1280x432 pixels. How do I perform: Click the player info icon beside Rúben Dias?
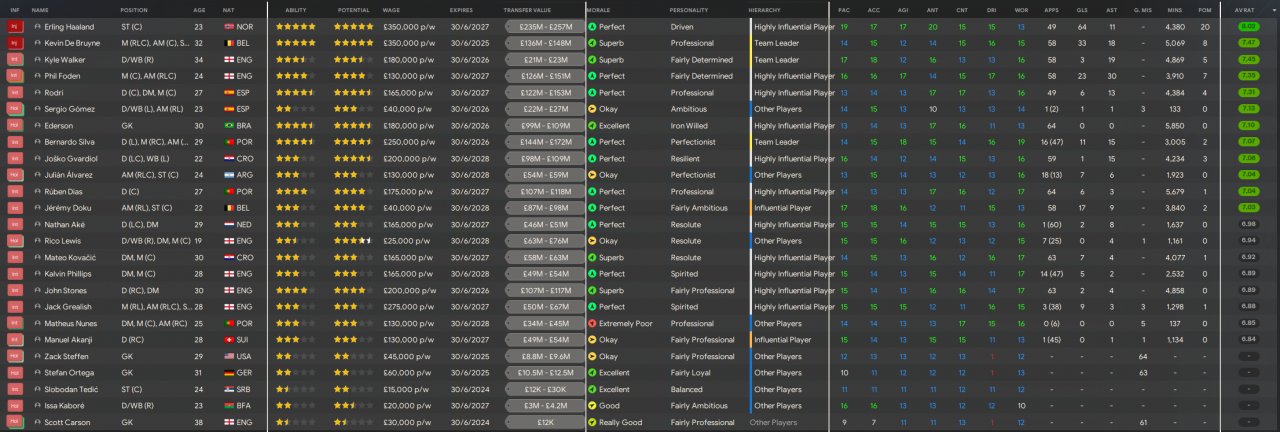38,191
